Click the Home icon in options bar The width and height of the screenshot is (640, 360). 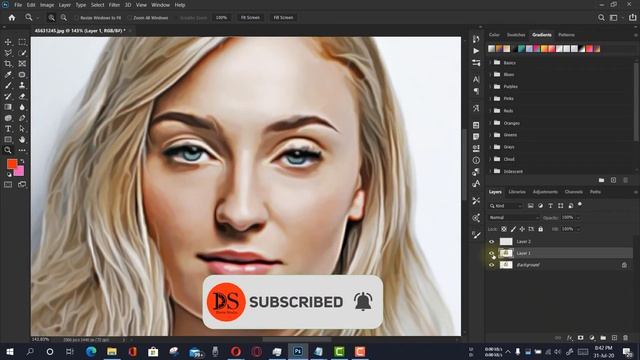tap(12, 18)
